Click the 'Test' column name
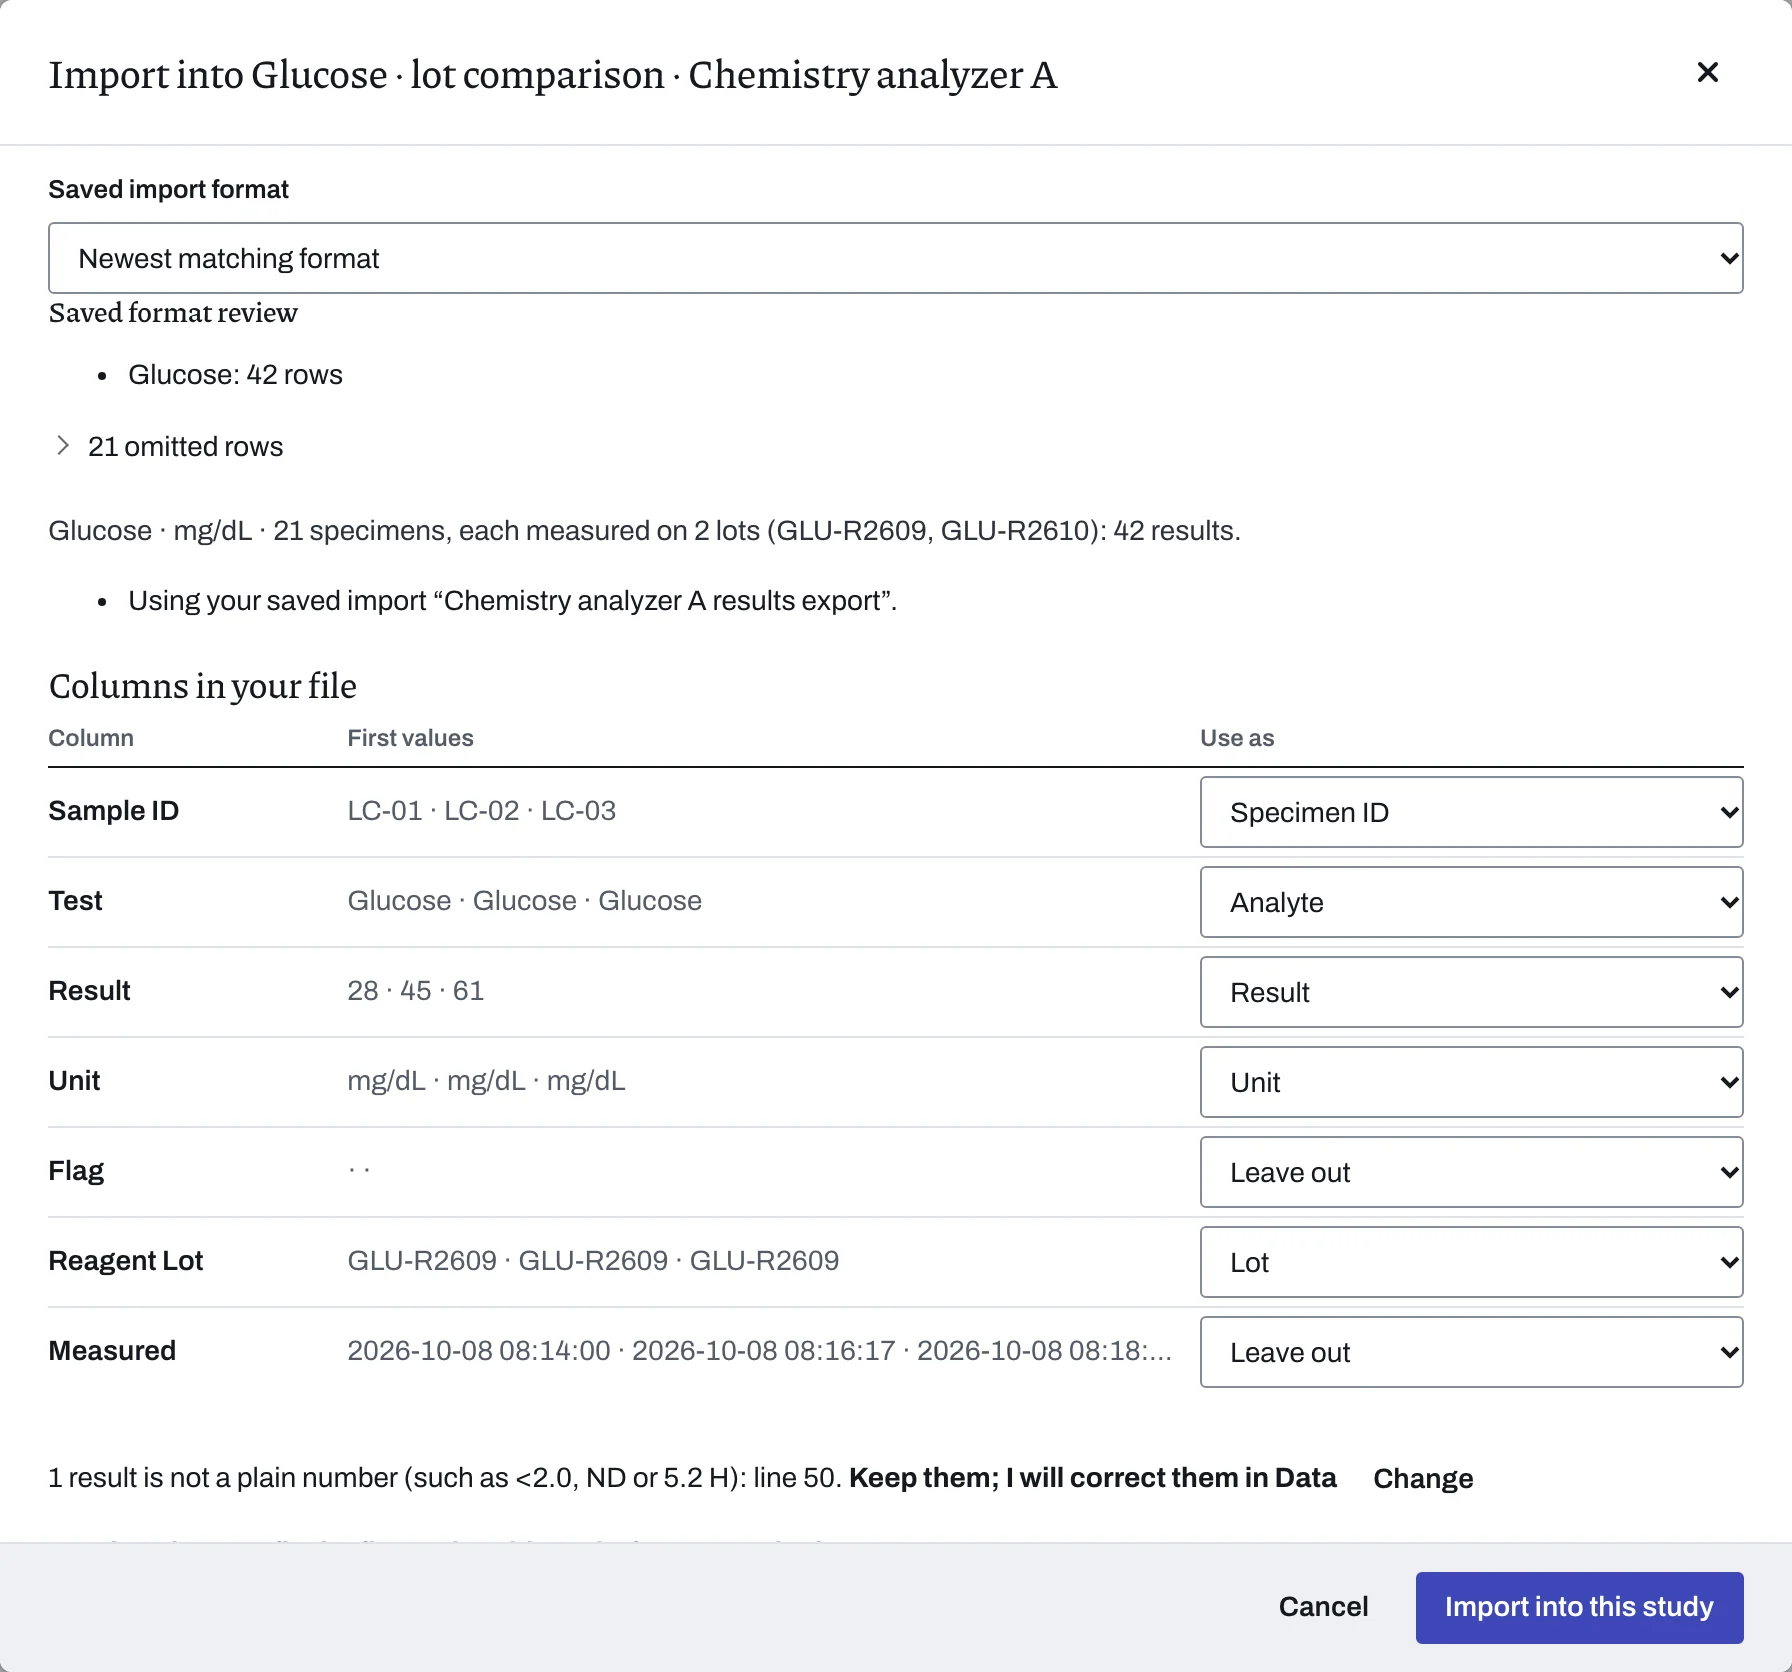1792x1672 pixels. (x=75, y=901)
